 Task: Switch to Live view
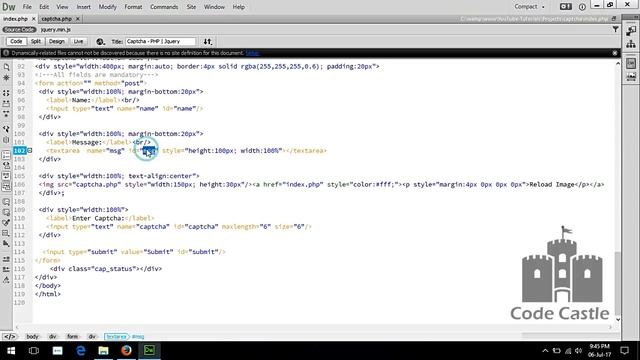[78, 42]
